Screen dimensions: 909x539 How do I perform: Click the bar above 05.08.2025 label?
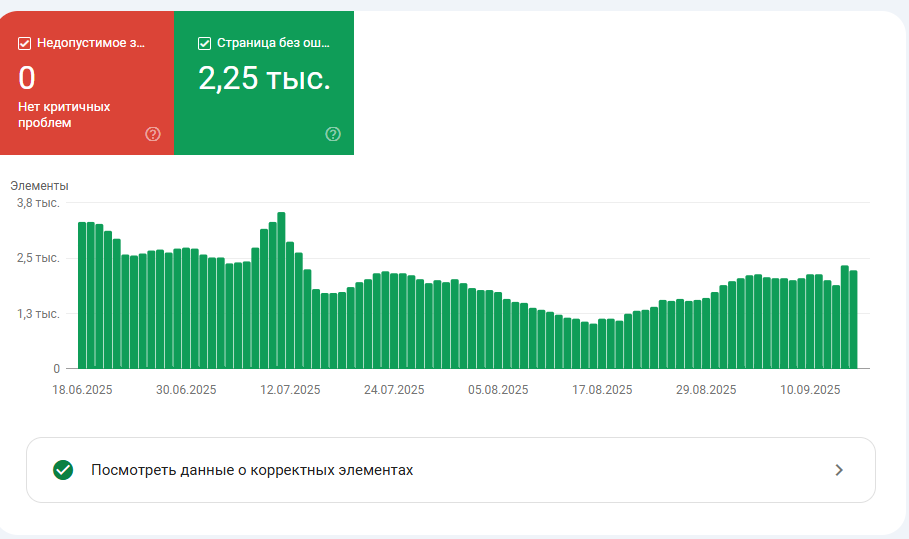[498, 330]
